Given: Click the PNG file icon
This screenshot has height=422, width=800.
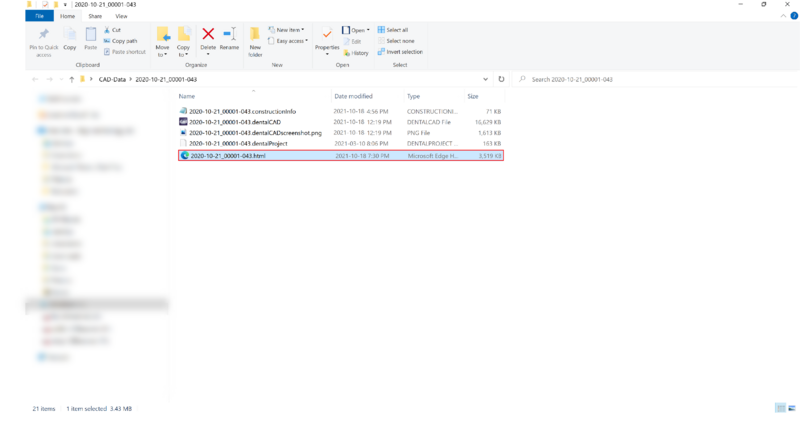Looking at the screenshot, I should coord(183,132).
